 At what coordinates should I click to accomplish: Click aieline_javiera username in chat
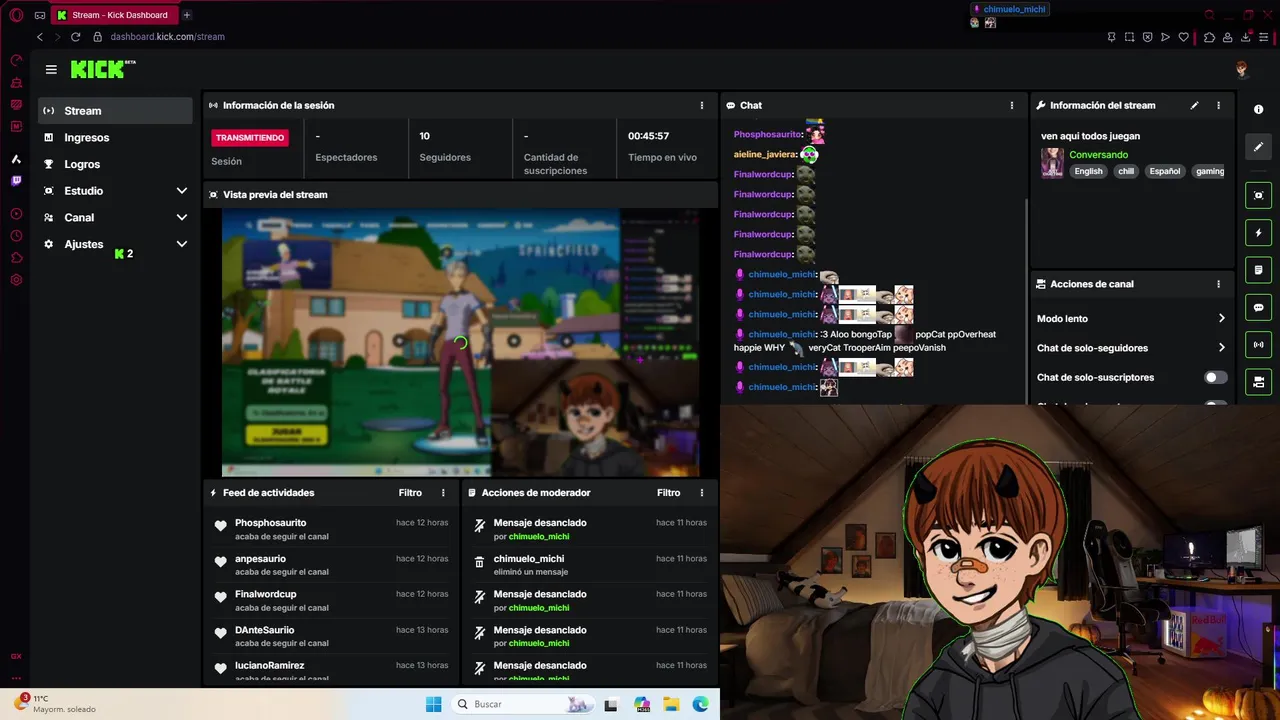765,155
